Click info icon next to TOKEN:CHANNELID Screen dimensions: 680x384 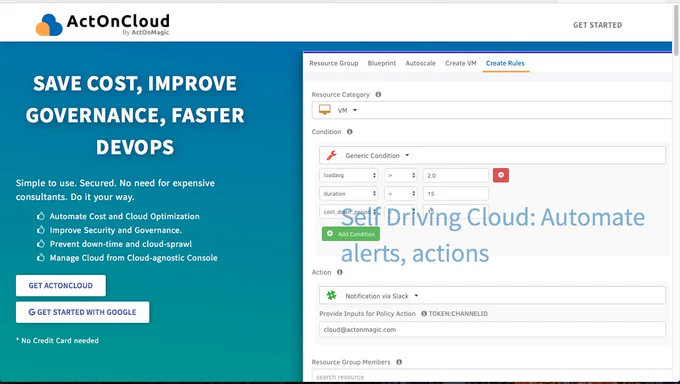tap(424, 313)
